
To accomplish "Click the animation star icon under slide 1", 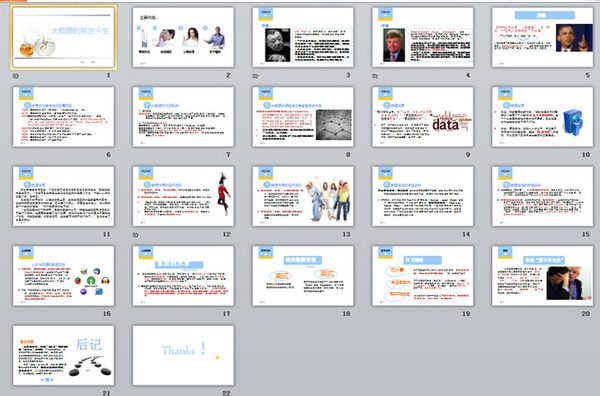I will pos(16,76).
